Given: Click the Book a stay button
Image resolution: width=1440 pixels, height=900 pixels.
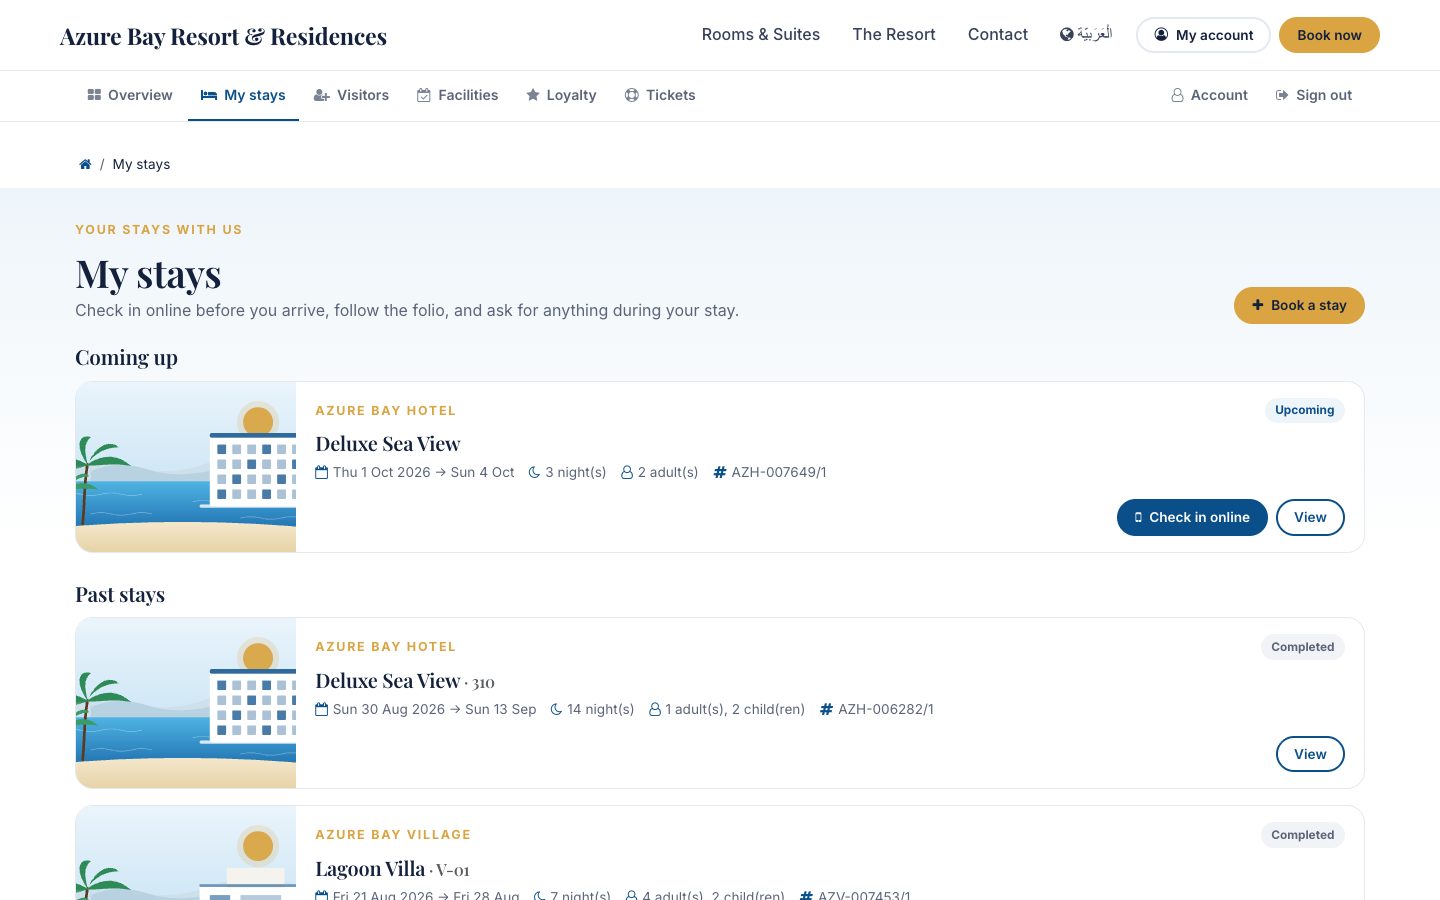Looking at the screenshot, I should 1299,305.
